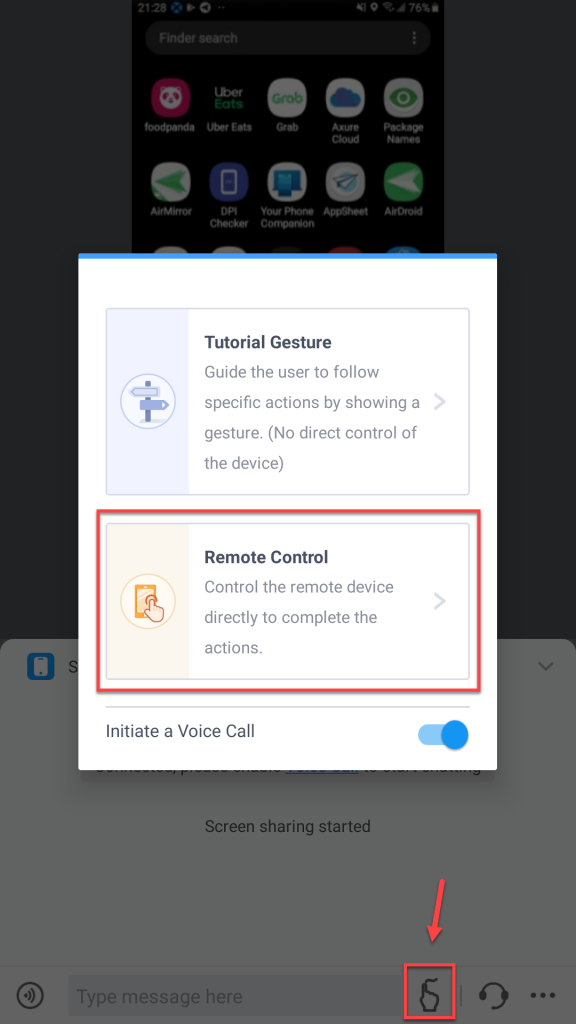Tap the sound wave icon beside message box
Screen dimensions: 576x1024
coord(30,996)
